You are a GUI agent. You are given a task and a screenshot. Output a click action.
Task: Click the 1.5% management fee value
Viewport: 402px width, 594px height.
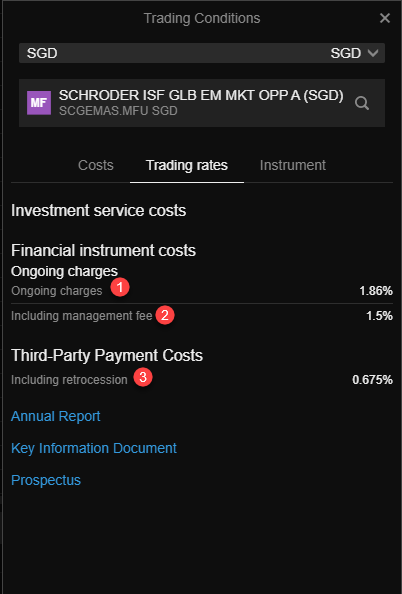[x=379, y=316]
